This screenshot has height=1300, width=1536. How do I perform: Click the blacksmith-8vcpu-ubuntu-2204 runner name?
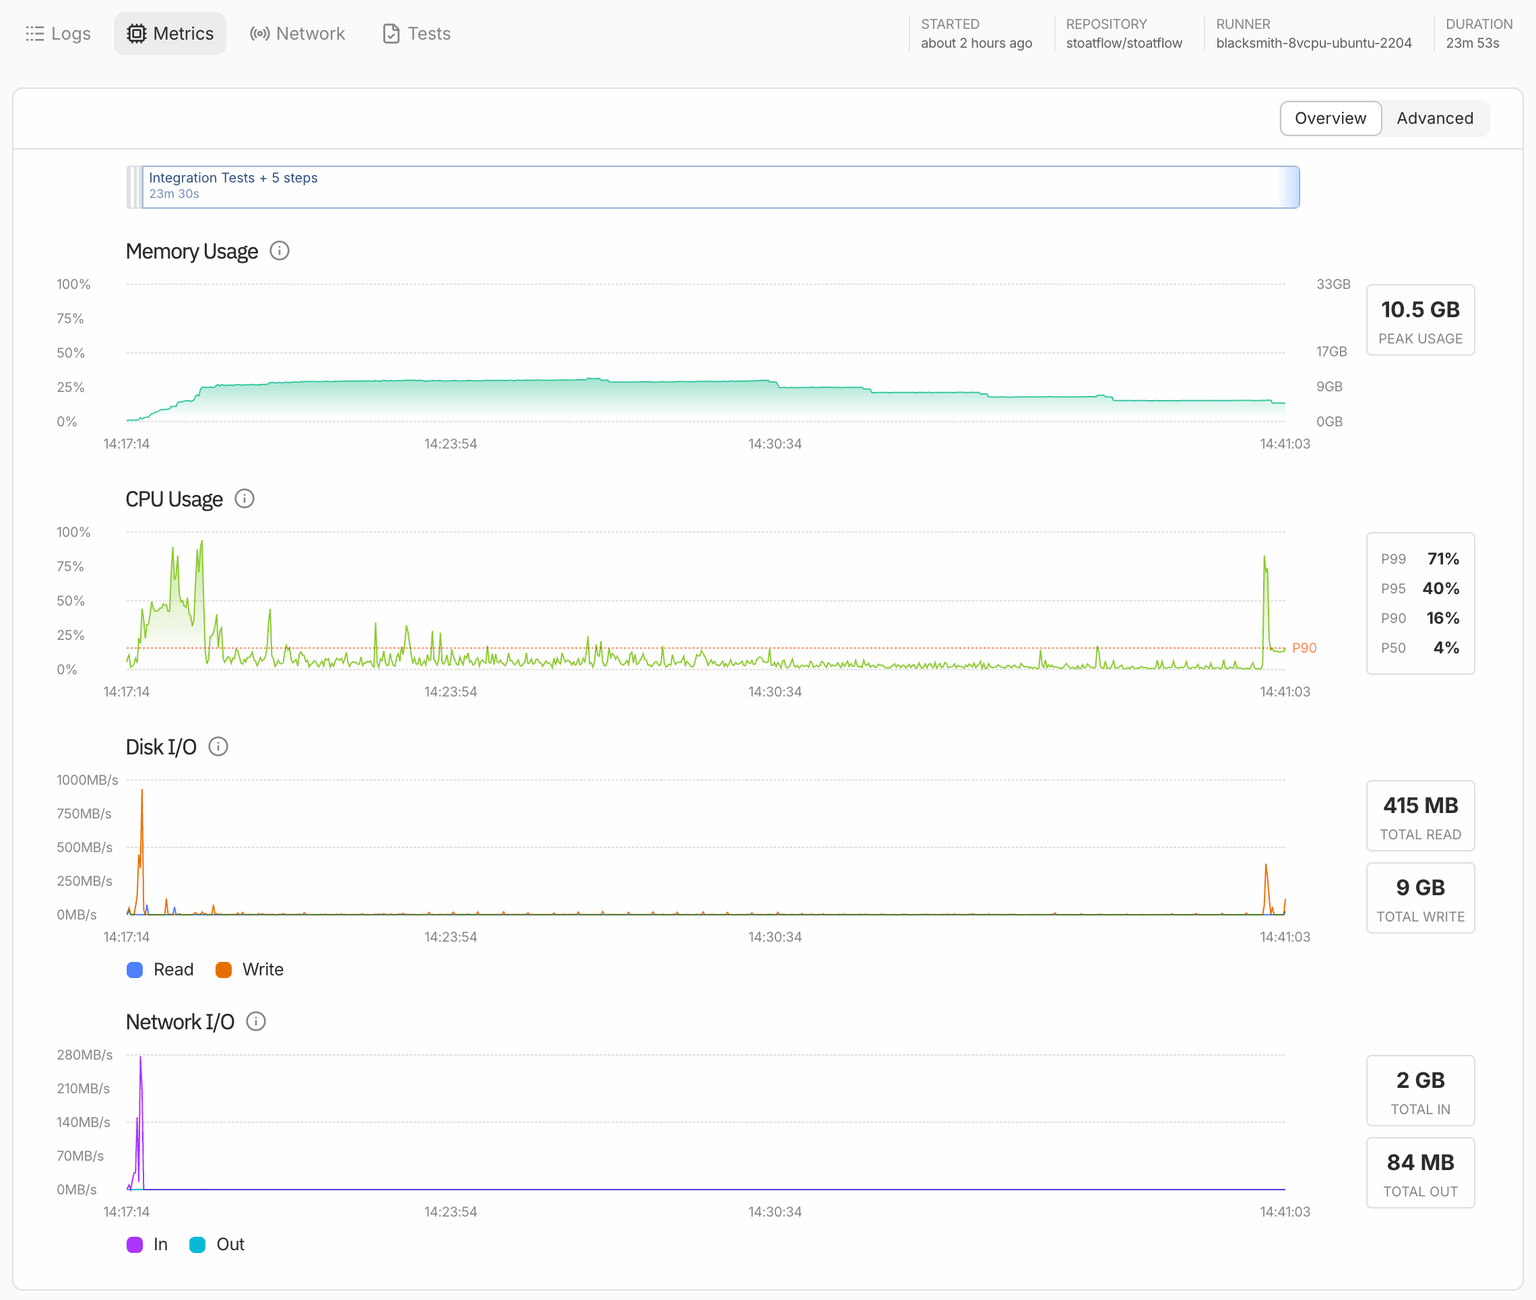click(1314, 43)
